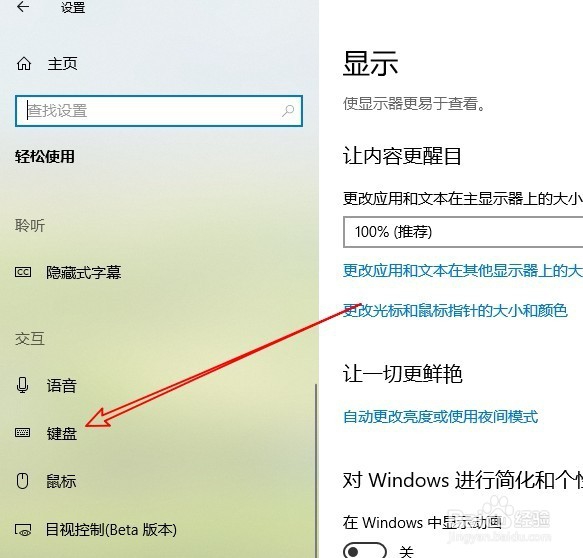Viewport: 583px width, 558px height.
Task: Select 目视控制(Beta 版本) item
Action: coord(111,530)
